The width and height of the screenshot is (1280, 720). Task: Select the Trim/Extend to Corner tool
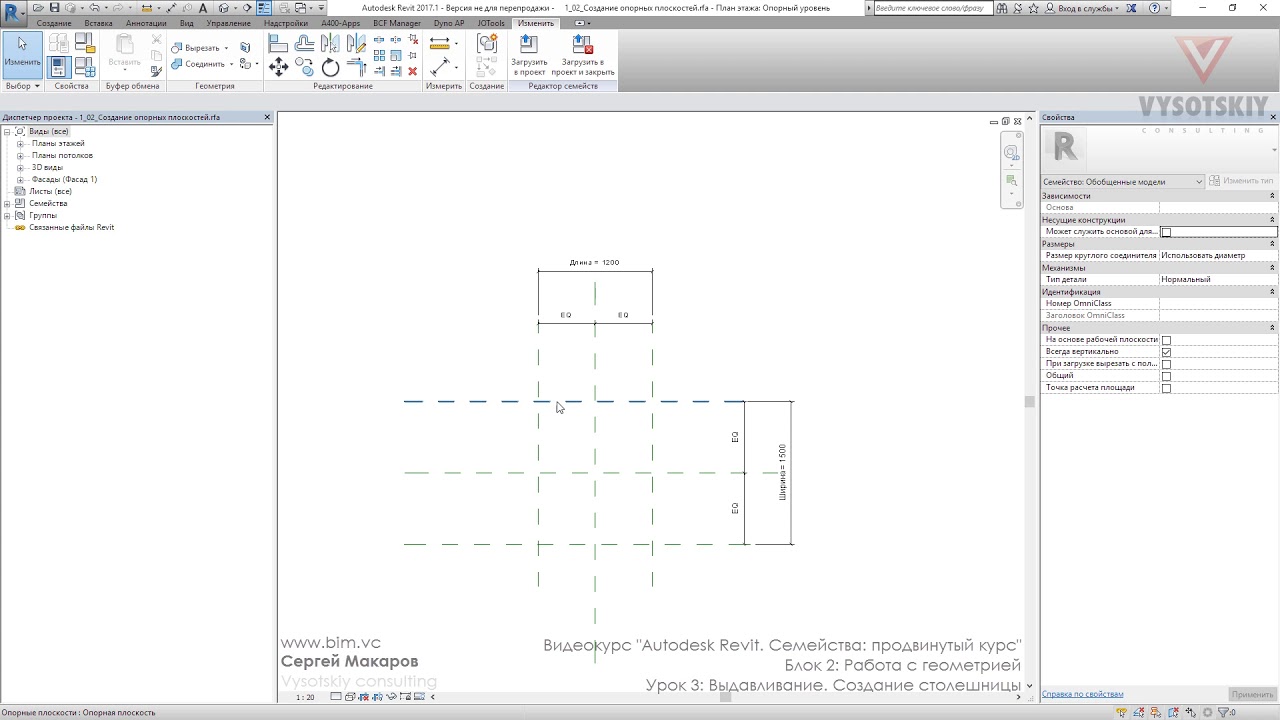[x=356, y=67]
